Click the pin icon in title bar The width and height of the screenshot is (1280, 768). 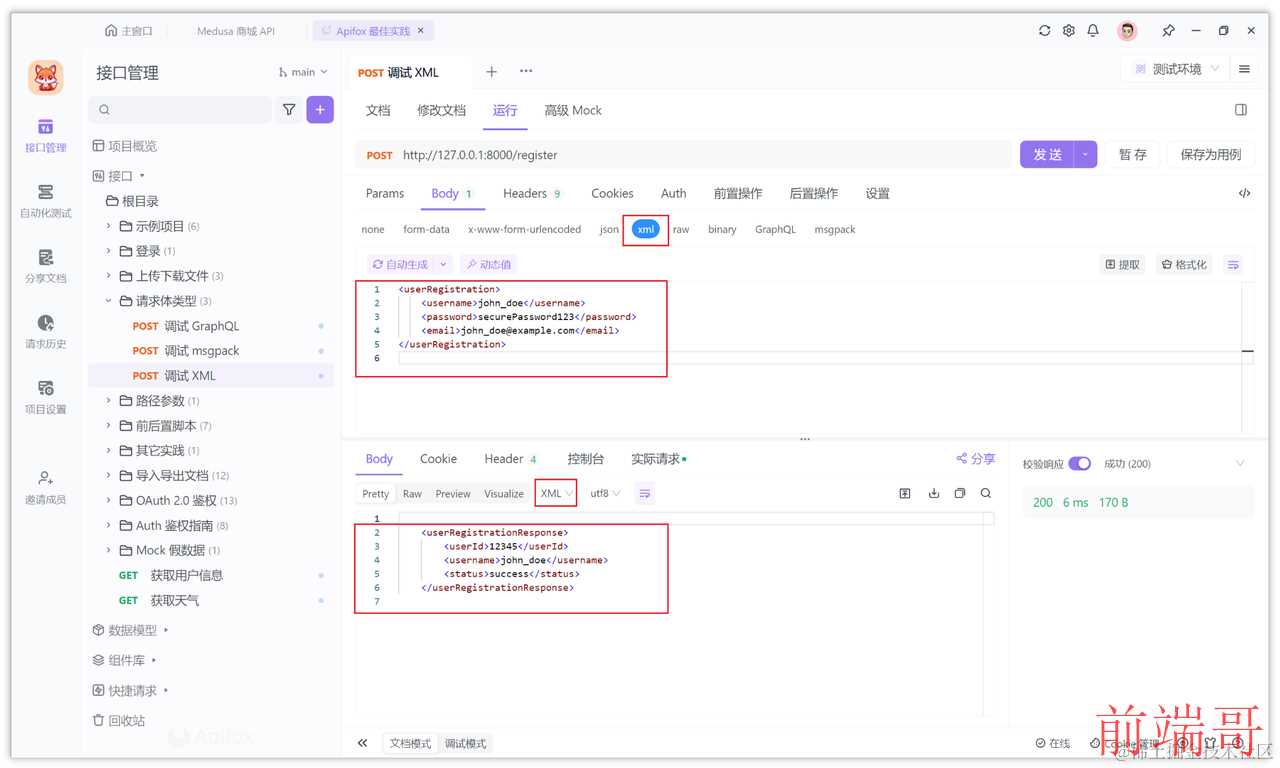(1168, 31)
